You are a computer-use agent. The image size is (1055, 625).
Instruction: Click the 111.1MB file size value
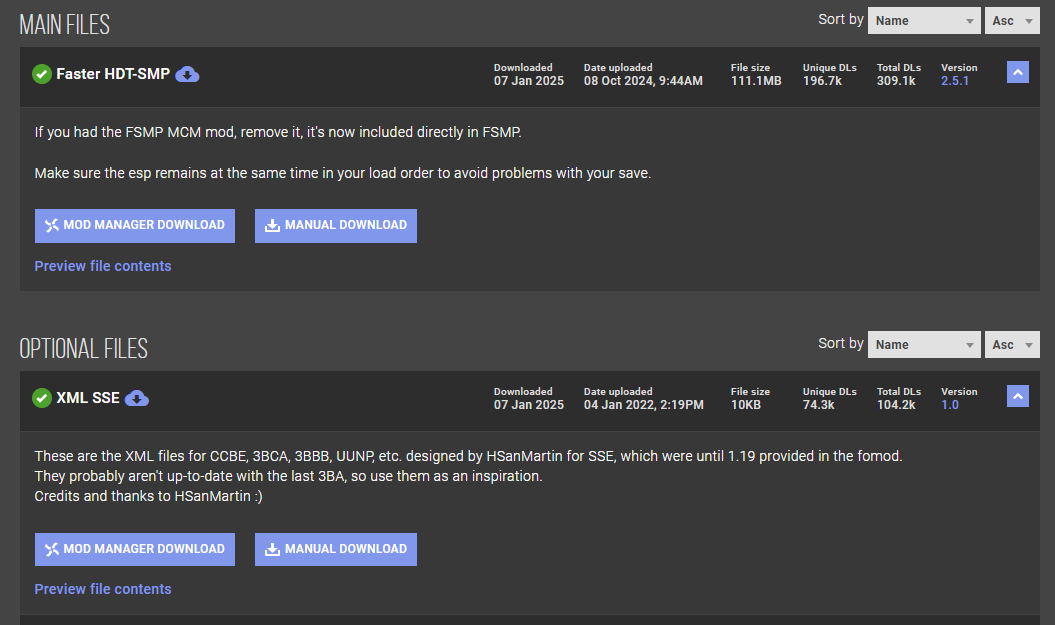click(x=756, y=81)
